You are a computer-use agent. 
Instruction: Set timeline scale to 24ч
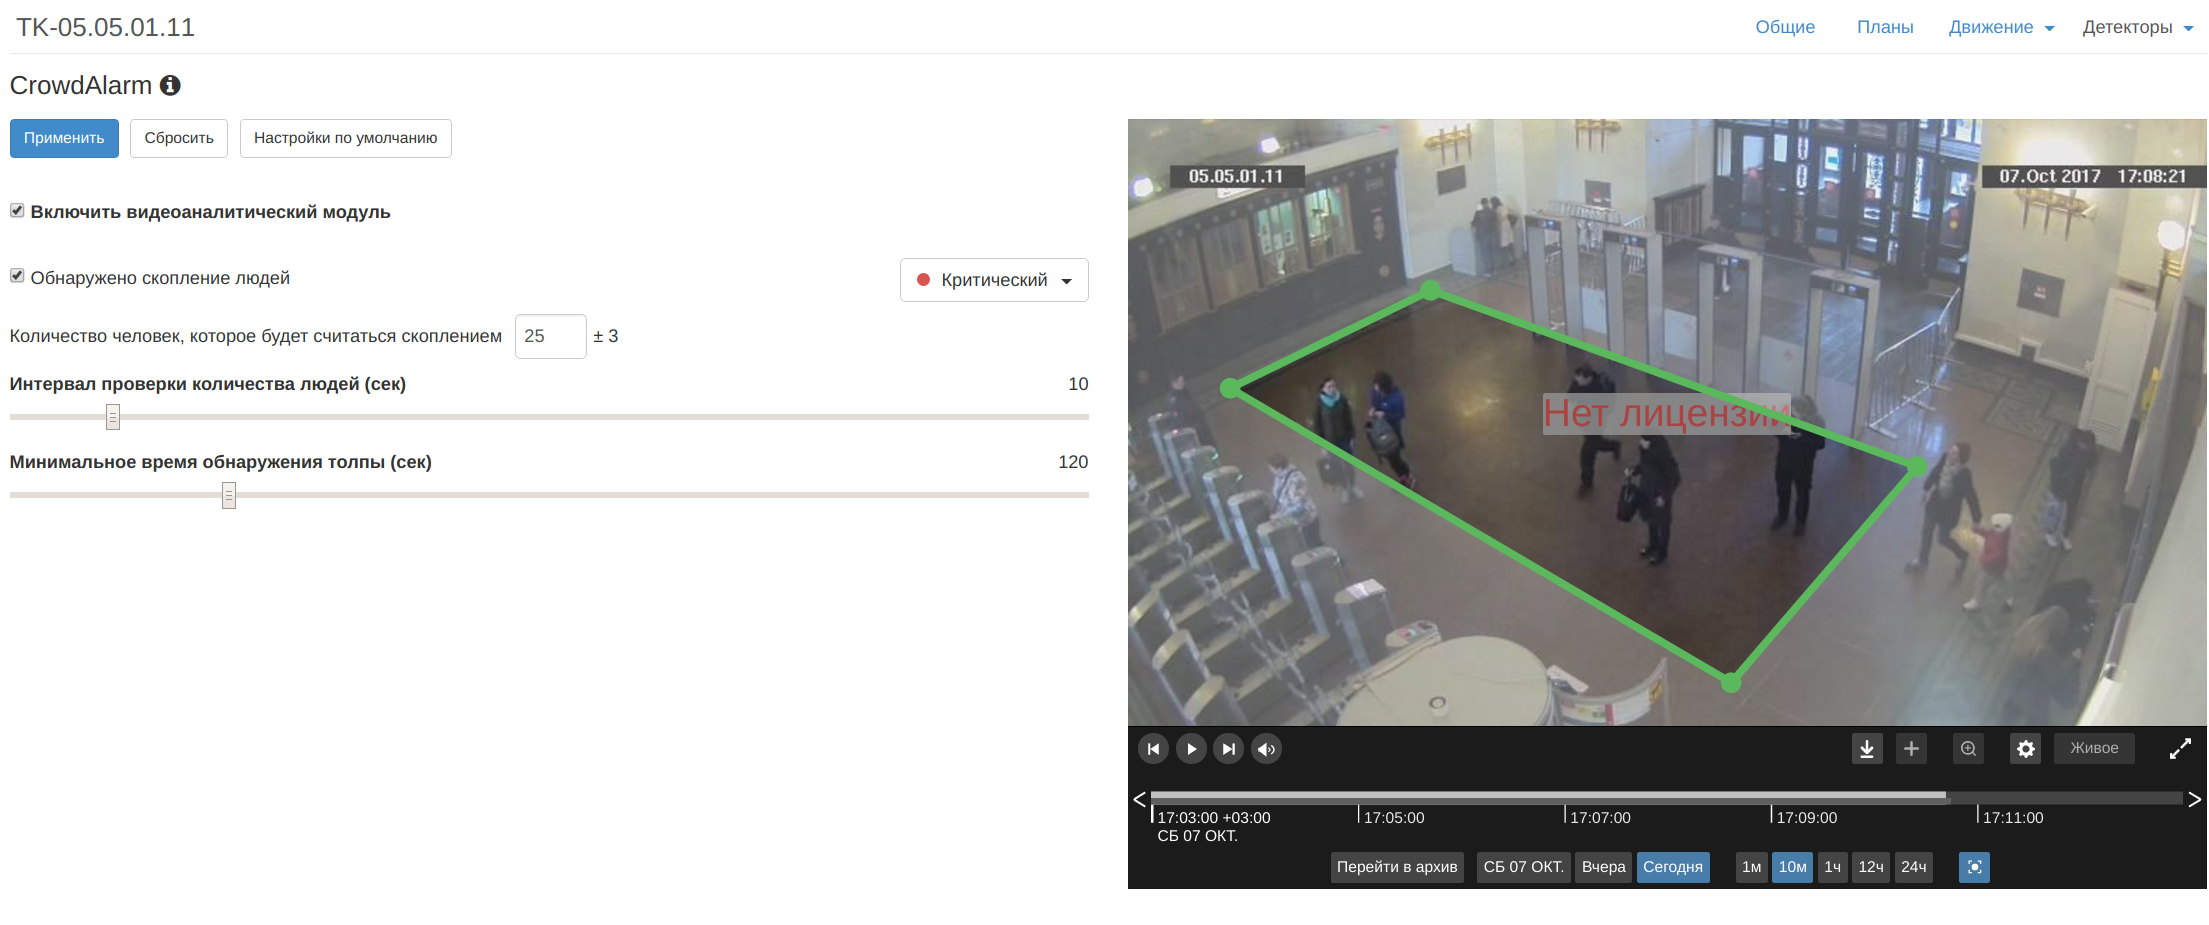[x=1913, y=867]
